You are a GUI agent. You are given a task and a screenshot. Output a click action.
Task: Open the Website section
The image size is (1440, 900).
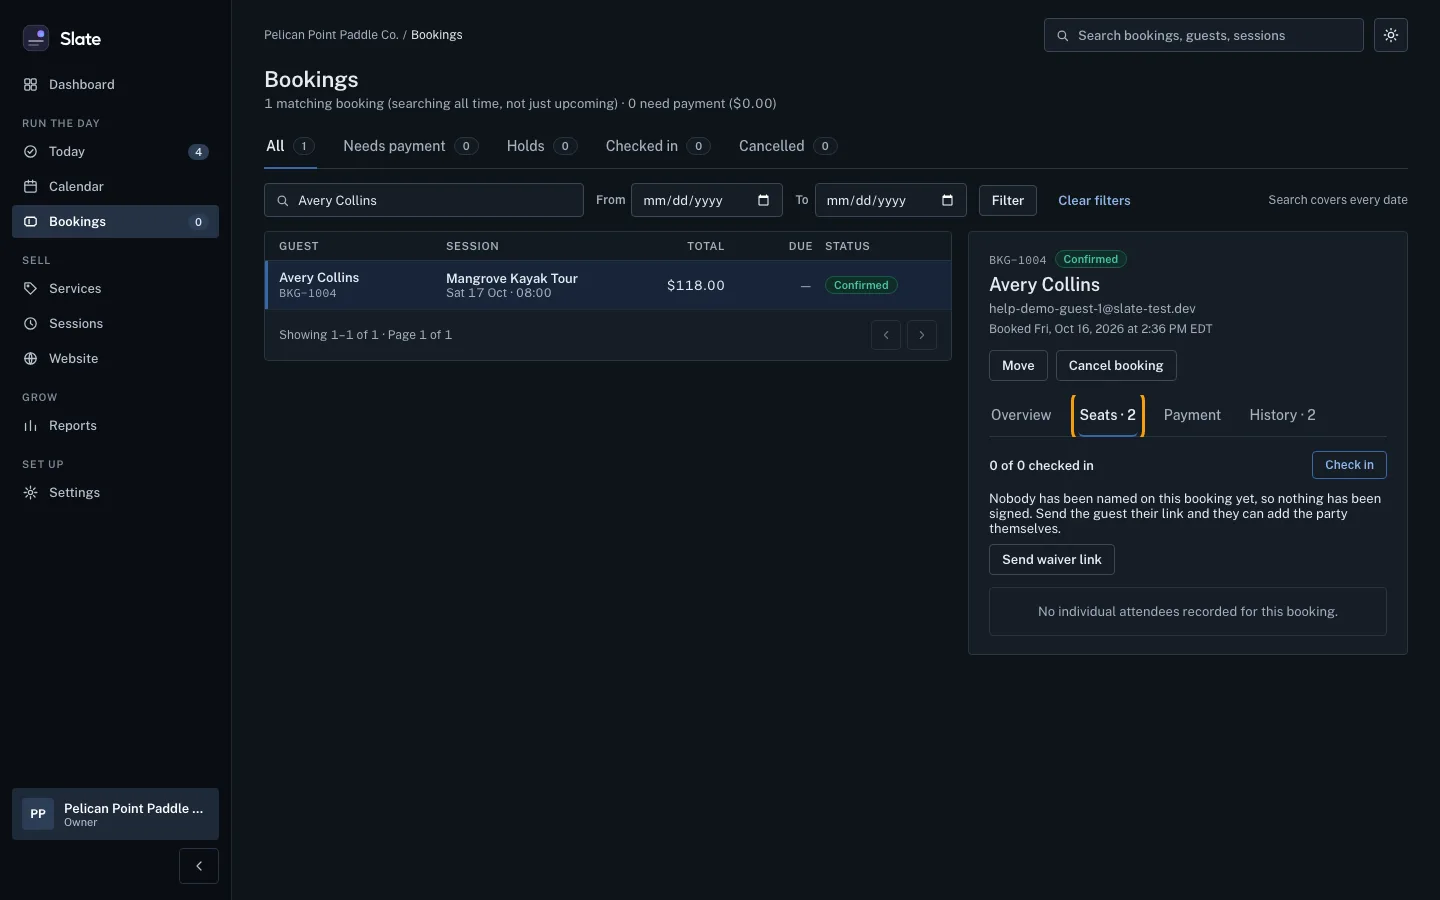pos(115,359)
